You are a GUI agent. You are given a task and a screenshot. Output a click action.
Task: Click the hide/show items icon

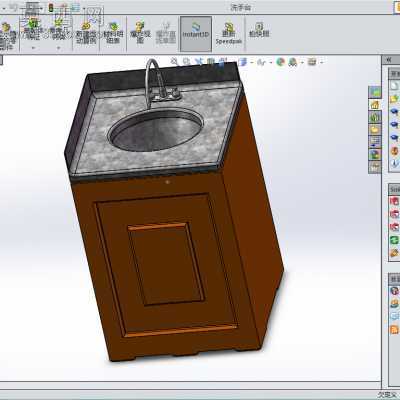tap(262, 62)
